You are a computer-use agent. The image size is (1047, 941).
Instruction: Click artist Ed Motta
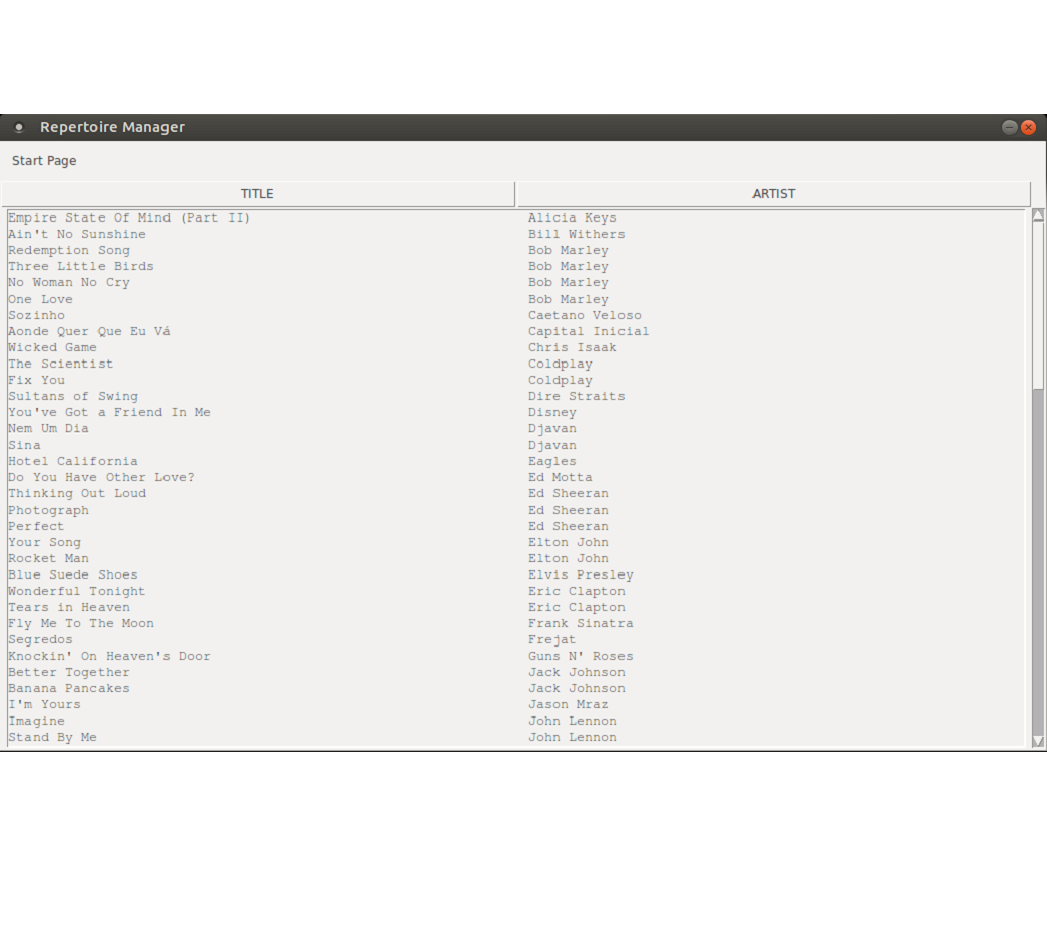[x=560, y=478]
